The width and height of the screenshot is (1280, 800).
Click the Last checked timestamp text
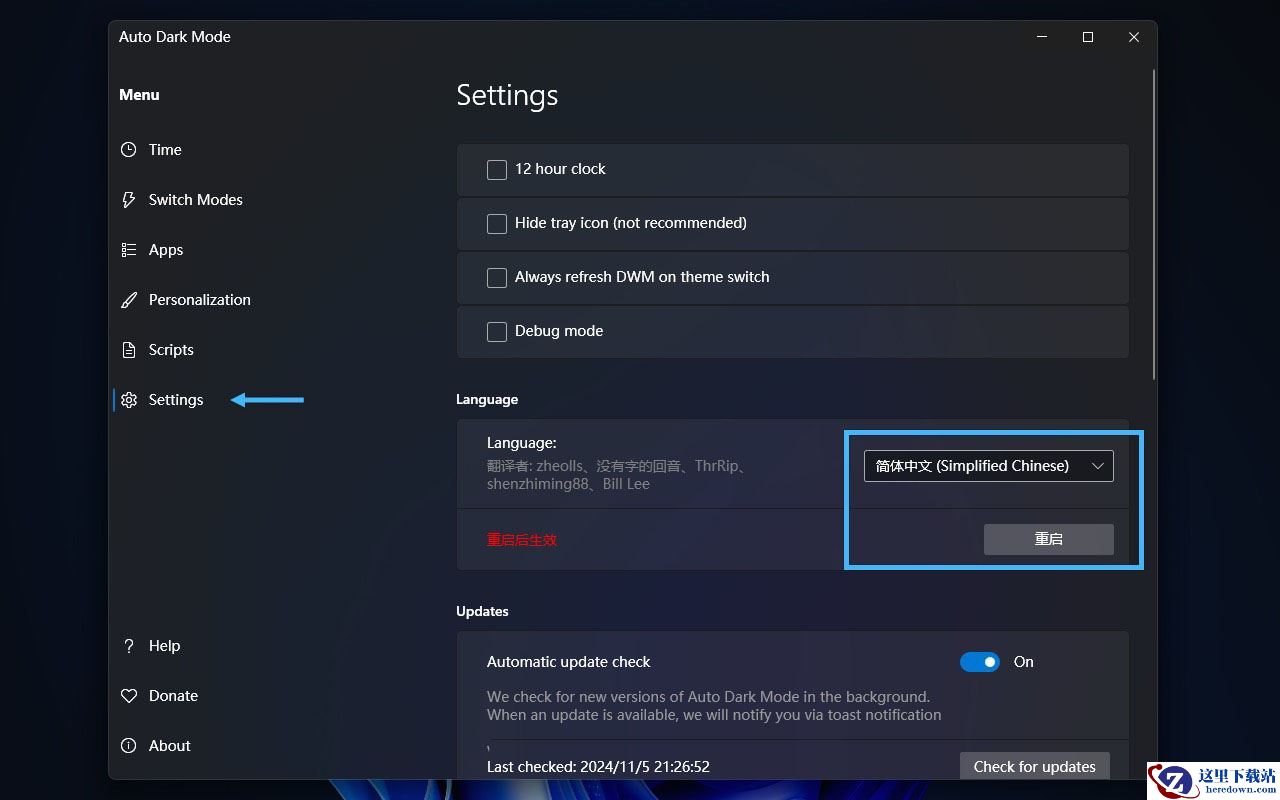point(598,767)
